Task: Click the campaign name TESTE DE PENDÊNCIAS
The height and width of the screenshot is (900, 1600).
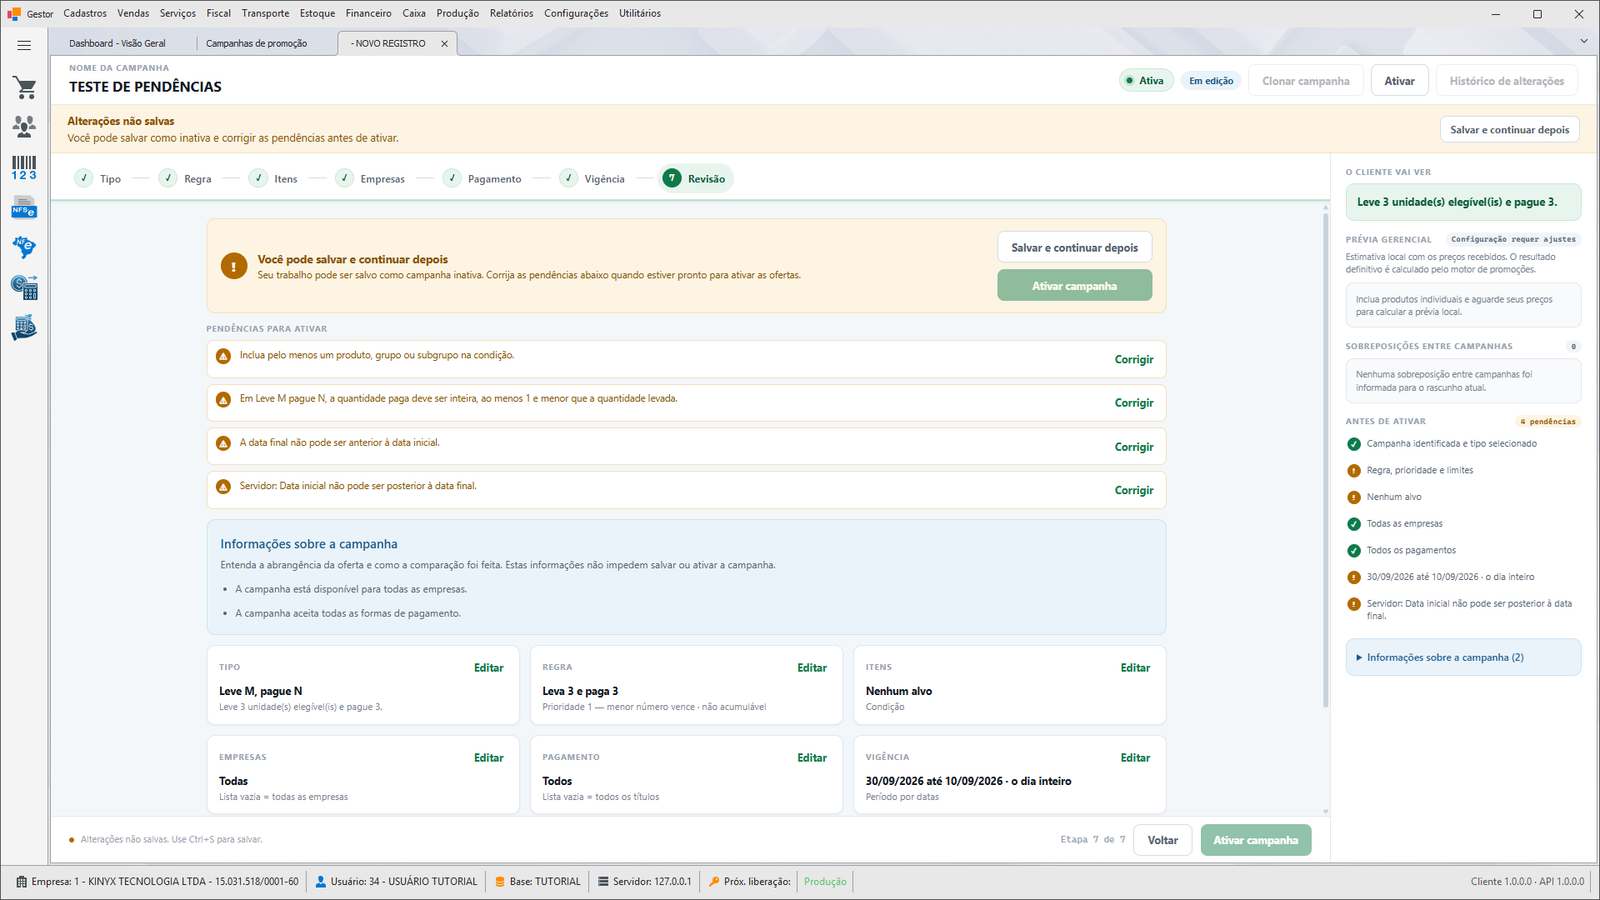Action: [145, 87]
